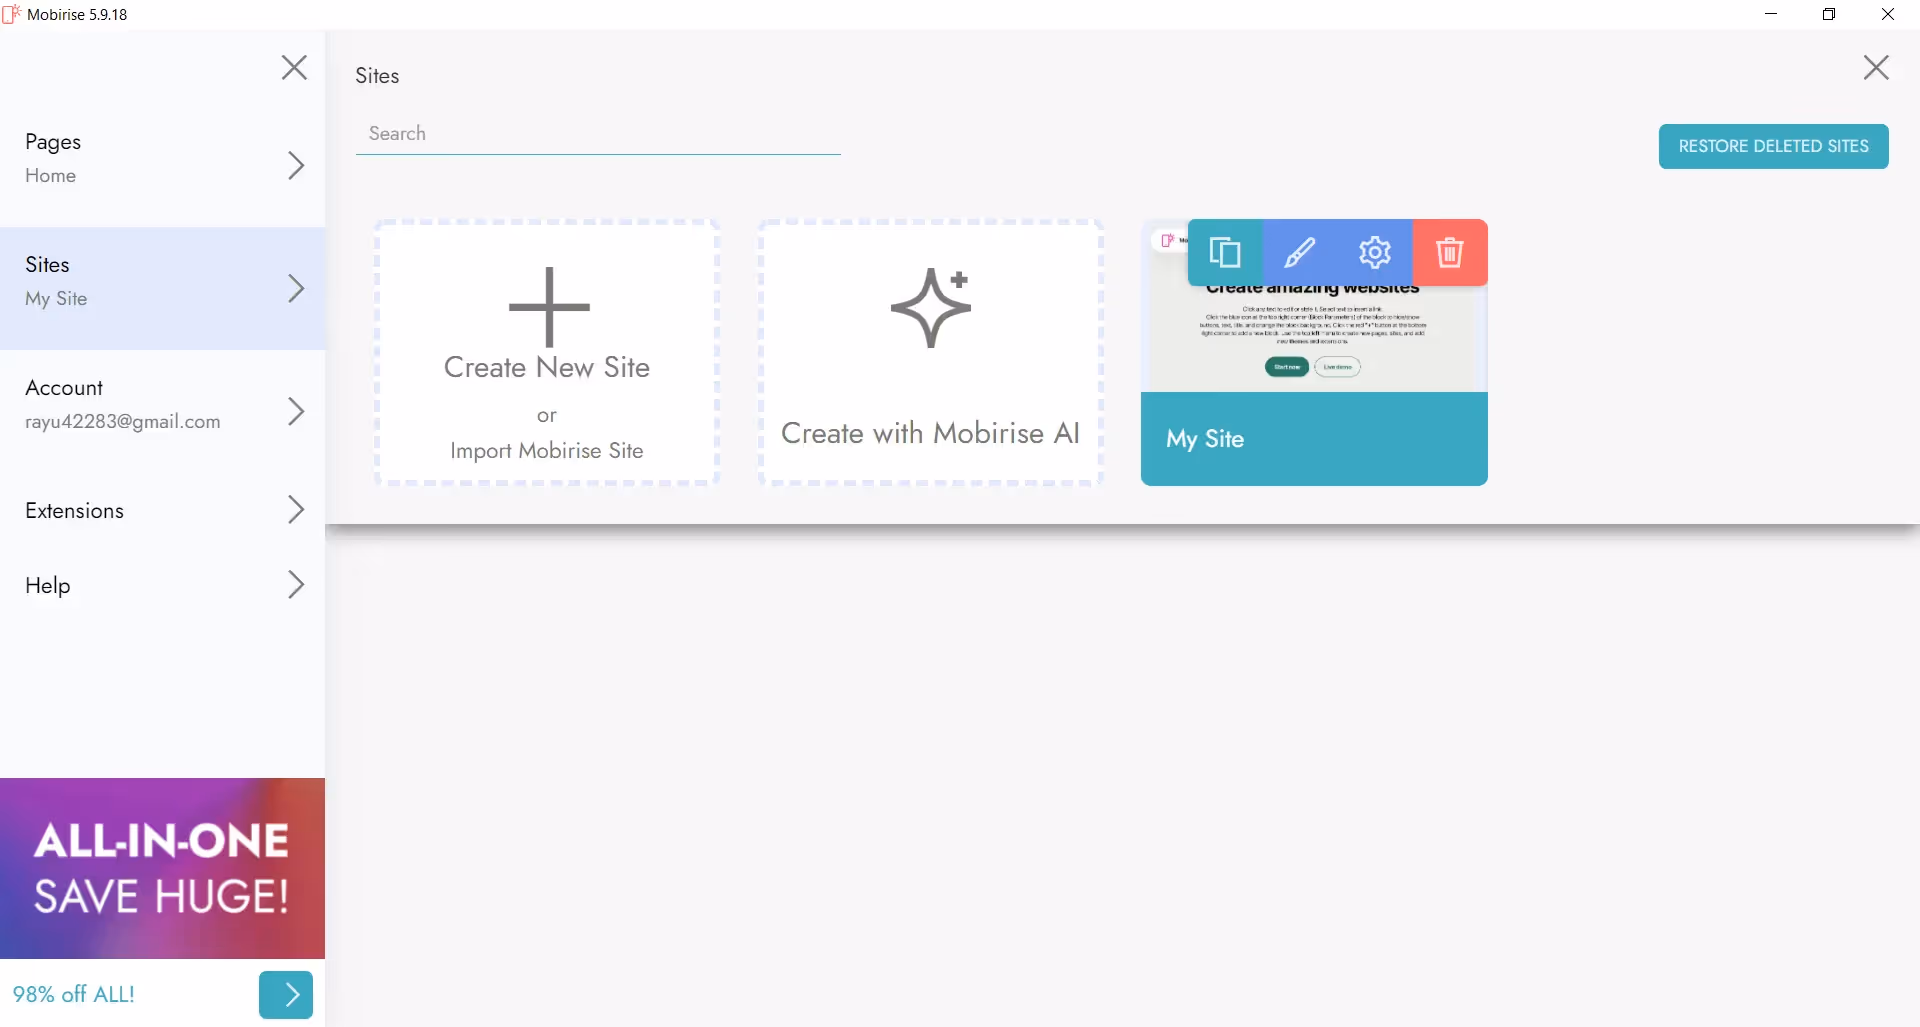Click the ALL-IN-ONE SAVE HUGE banner
Viewport: 1920px width, 1027px height.
[162, 868]
